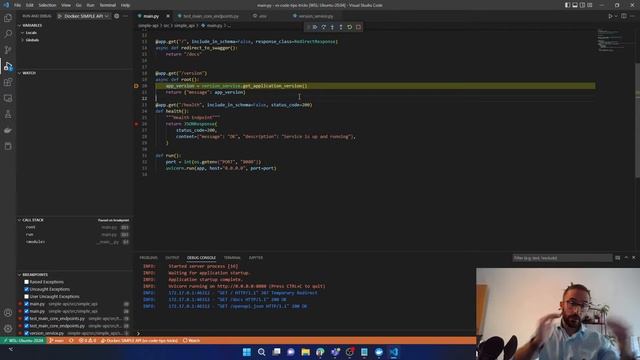Open the Manage gear in activity bar
Viewport: 640px width, 360px height.
coord(8,329)
